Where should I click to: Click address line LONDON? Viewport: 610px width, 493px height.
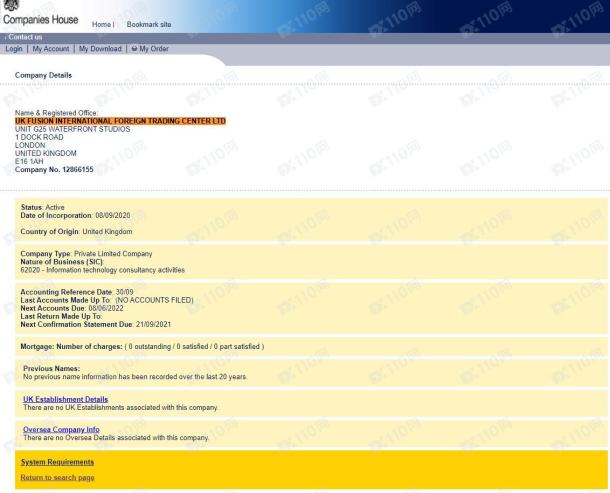coord(30,145)
